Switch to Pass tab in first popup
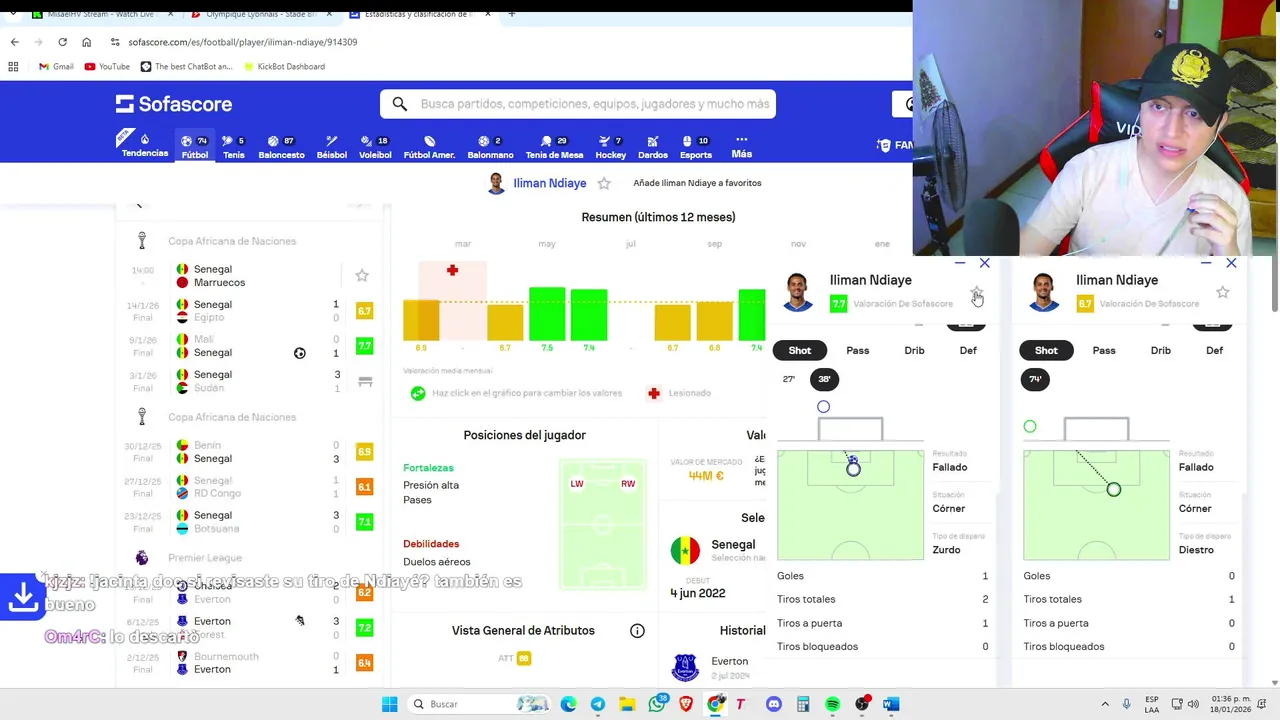1280x720 pixels. pyautogui.click(x=858, y=350)
